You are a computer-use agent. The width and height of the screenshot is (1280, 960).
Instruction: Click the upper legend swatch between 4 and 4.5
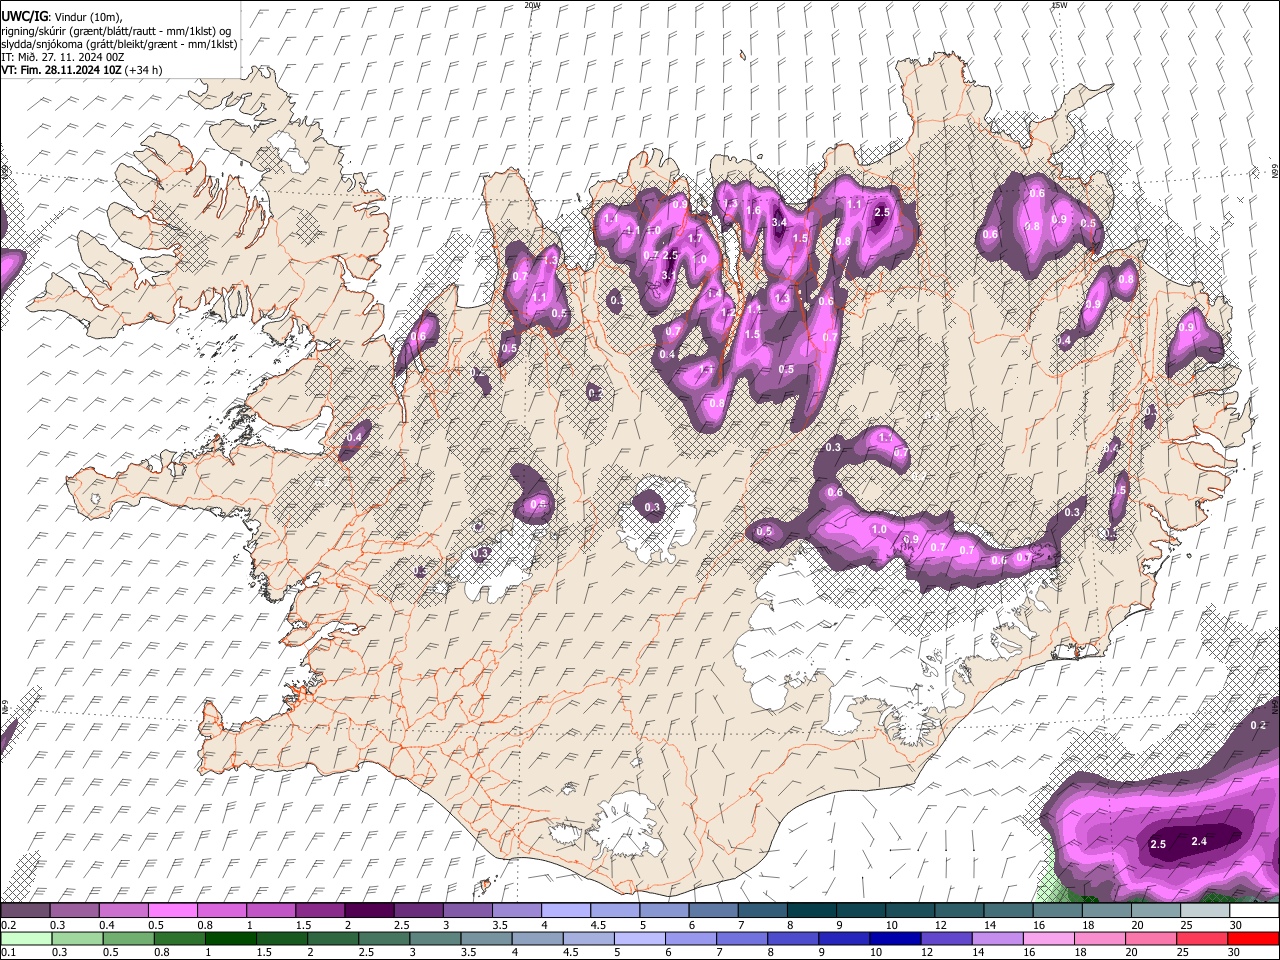tap(566, 911)
